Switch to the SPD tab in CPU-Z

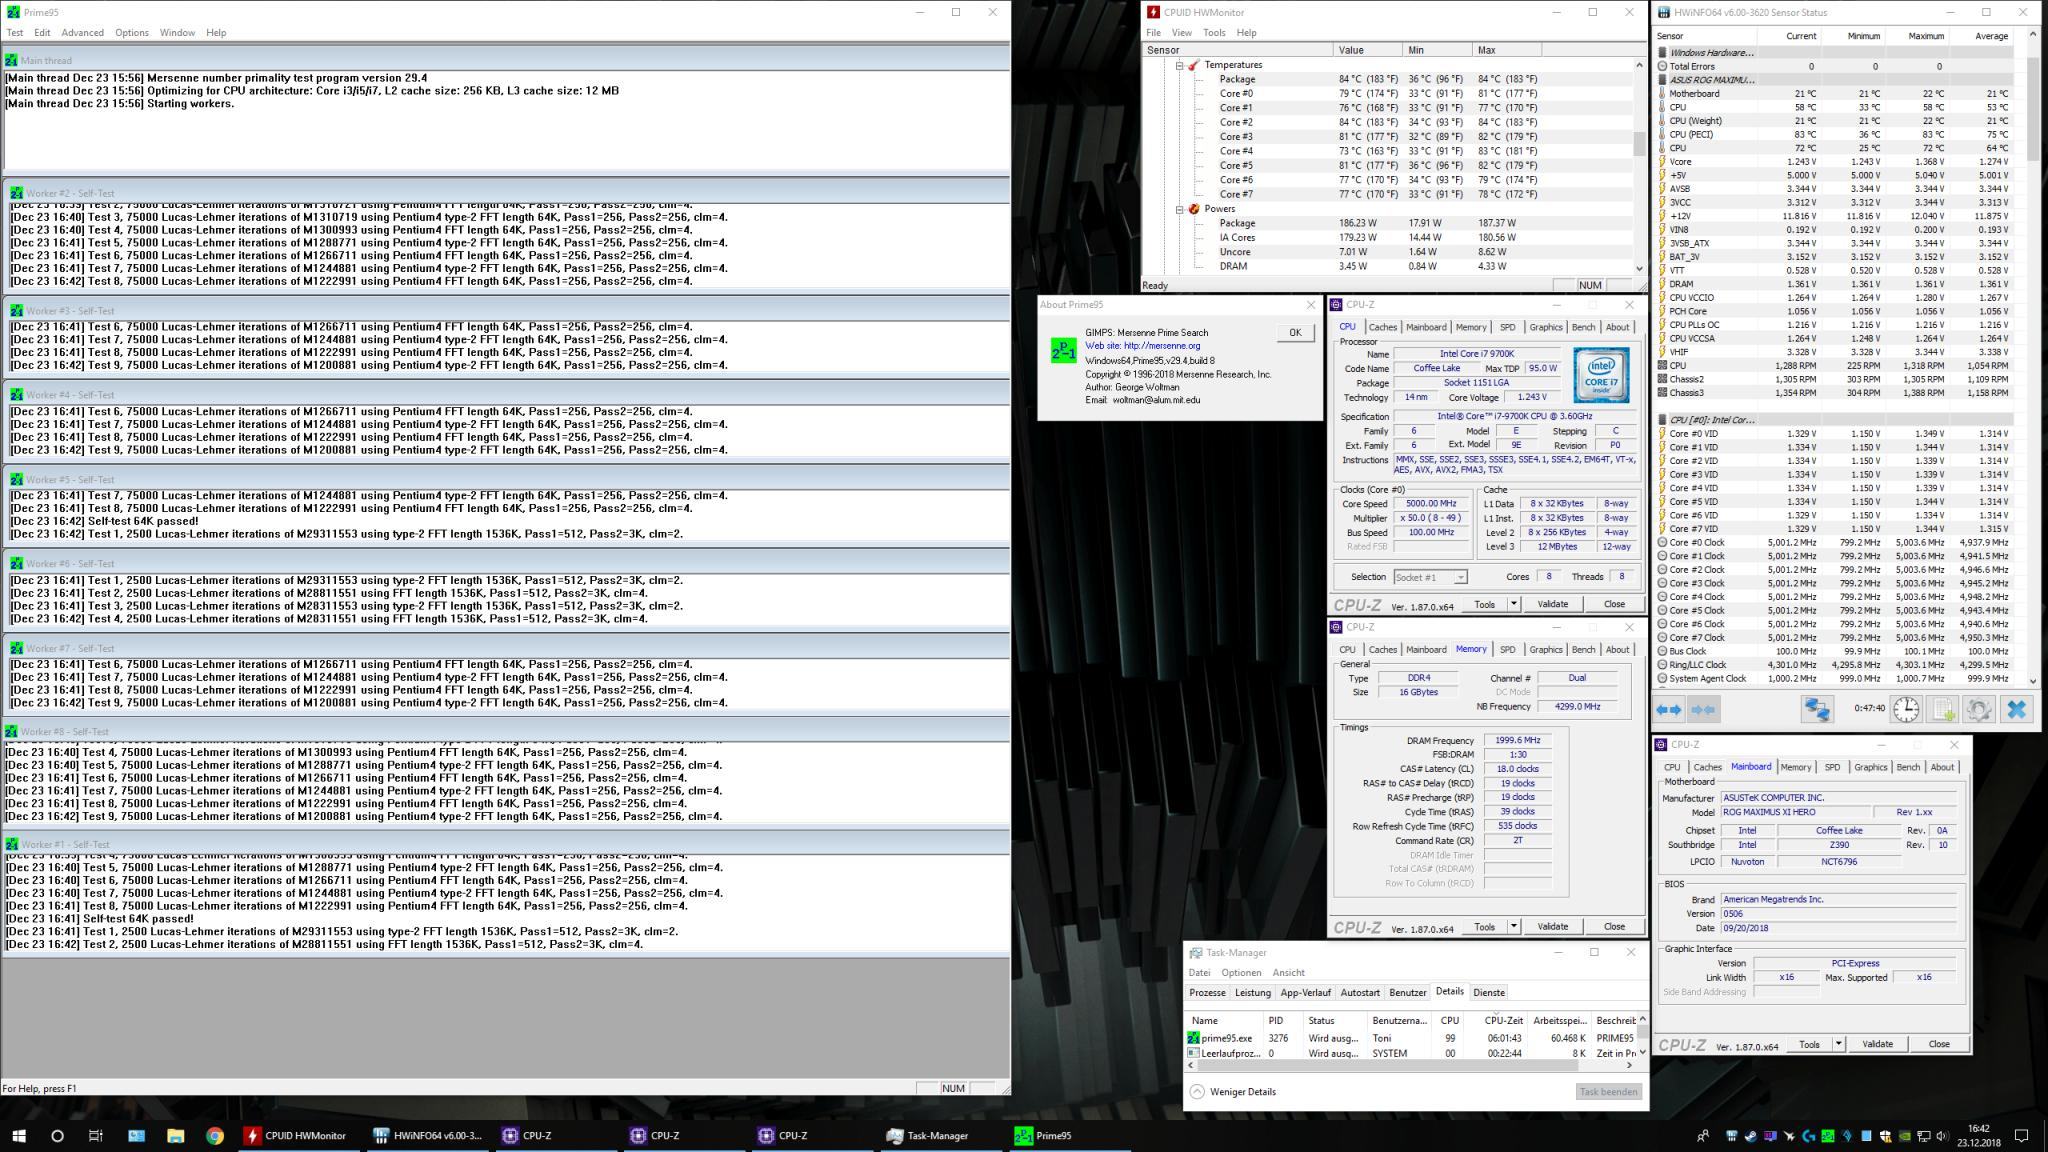(x=1507, y=327)
